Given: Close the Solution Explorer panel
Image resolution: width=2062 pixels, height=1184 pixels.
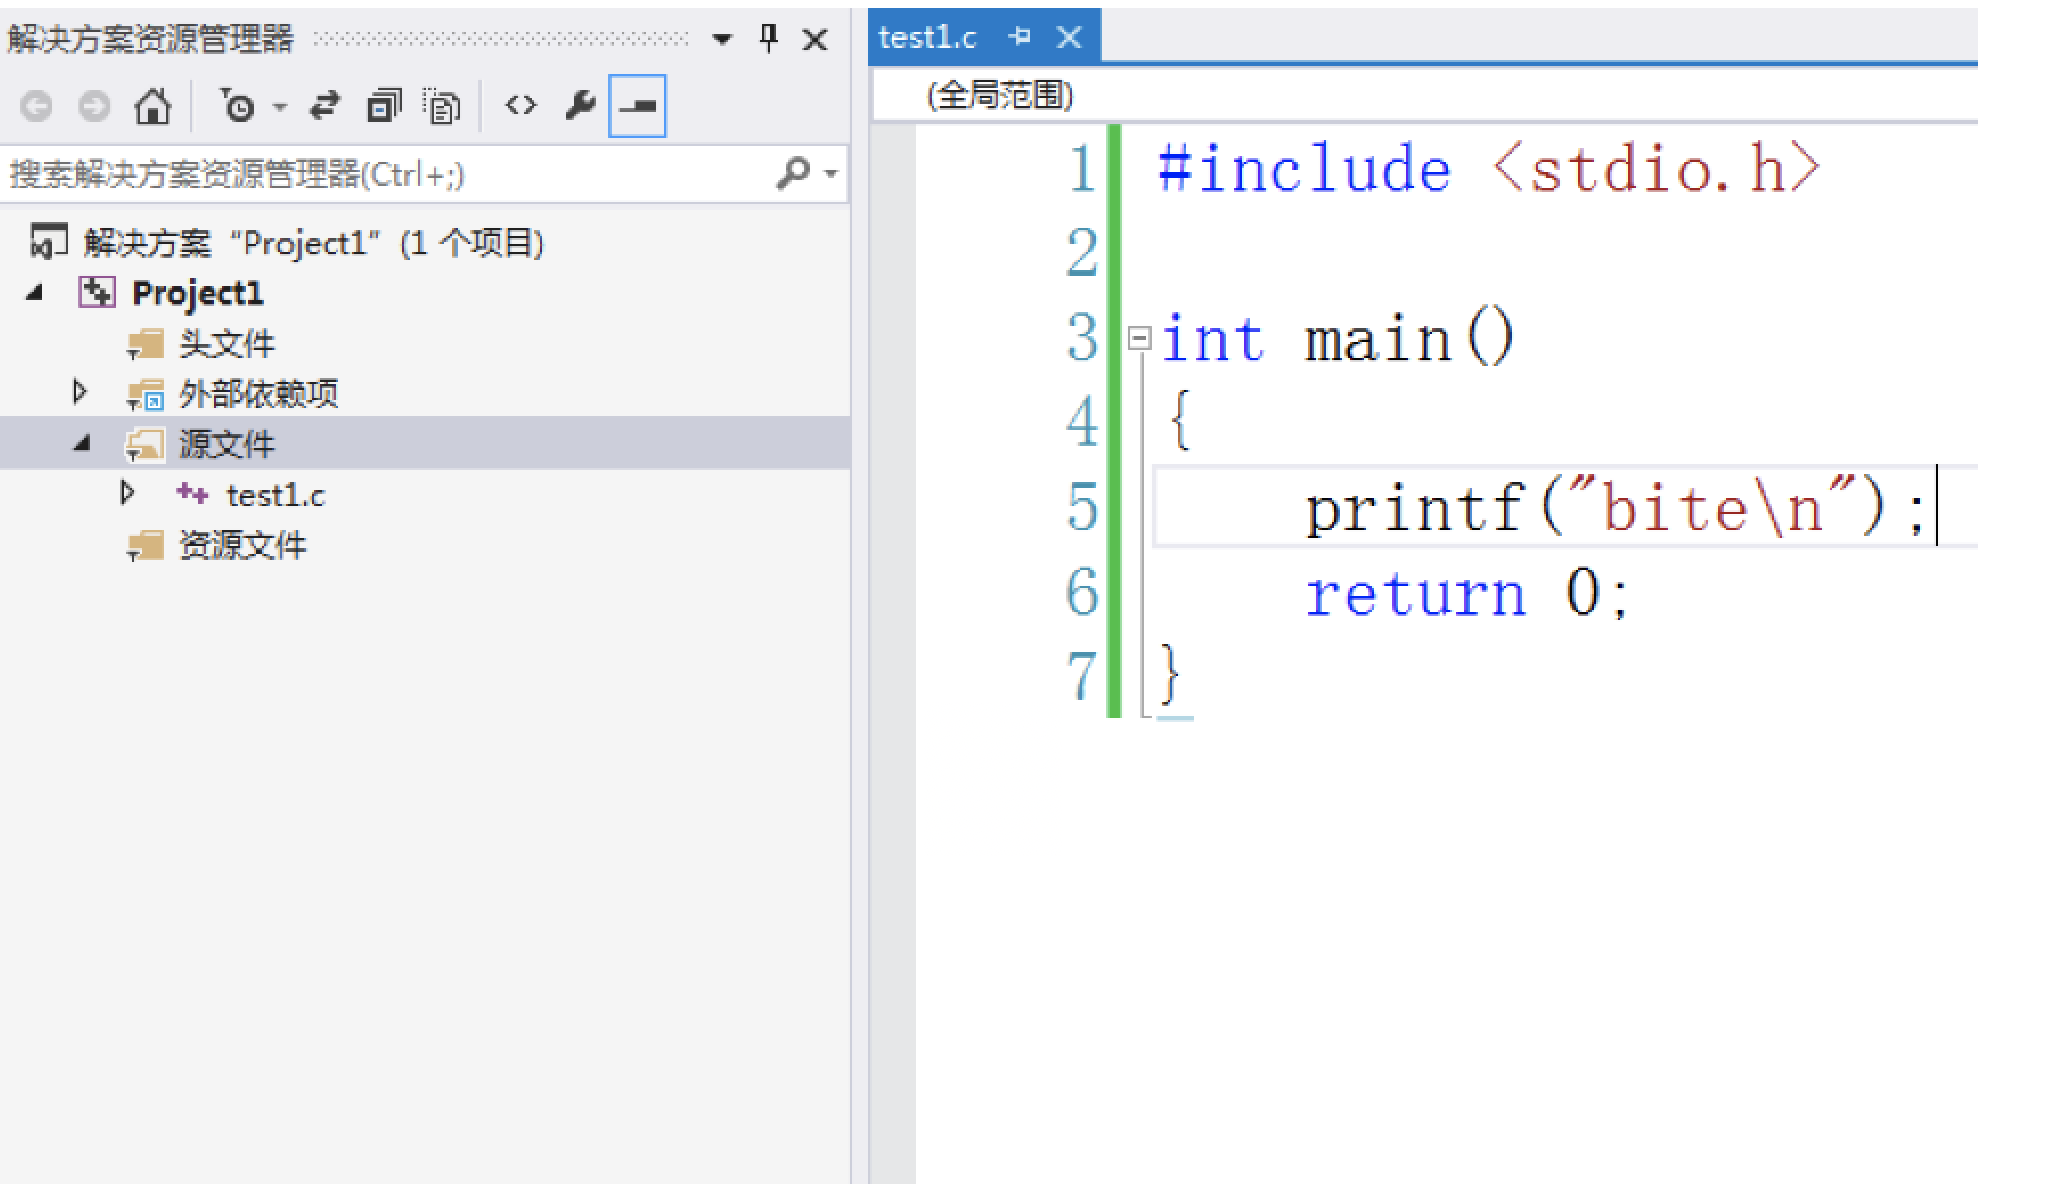Looking at the screenshot, I should tap(815, 40).
